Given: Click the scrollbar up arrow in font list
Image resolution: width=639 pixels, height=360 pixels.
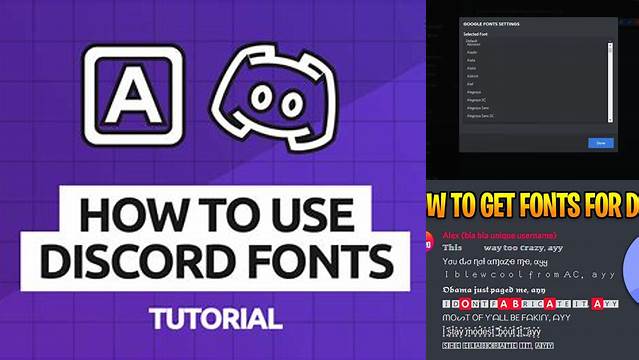Looking at the screenshot, I should 610,44.
